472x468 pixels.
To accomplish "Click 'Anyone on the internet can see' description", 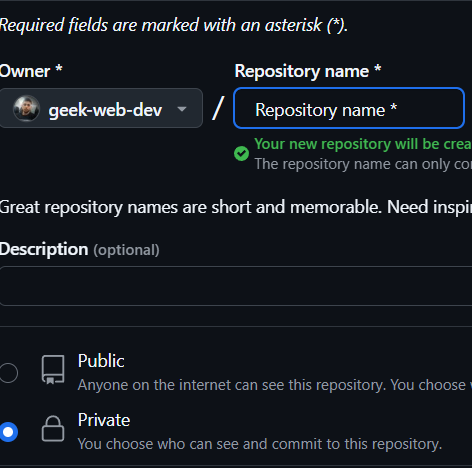I will click(275, 385).
